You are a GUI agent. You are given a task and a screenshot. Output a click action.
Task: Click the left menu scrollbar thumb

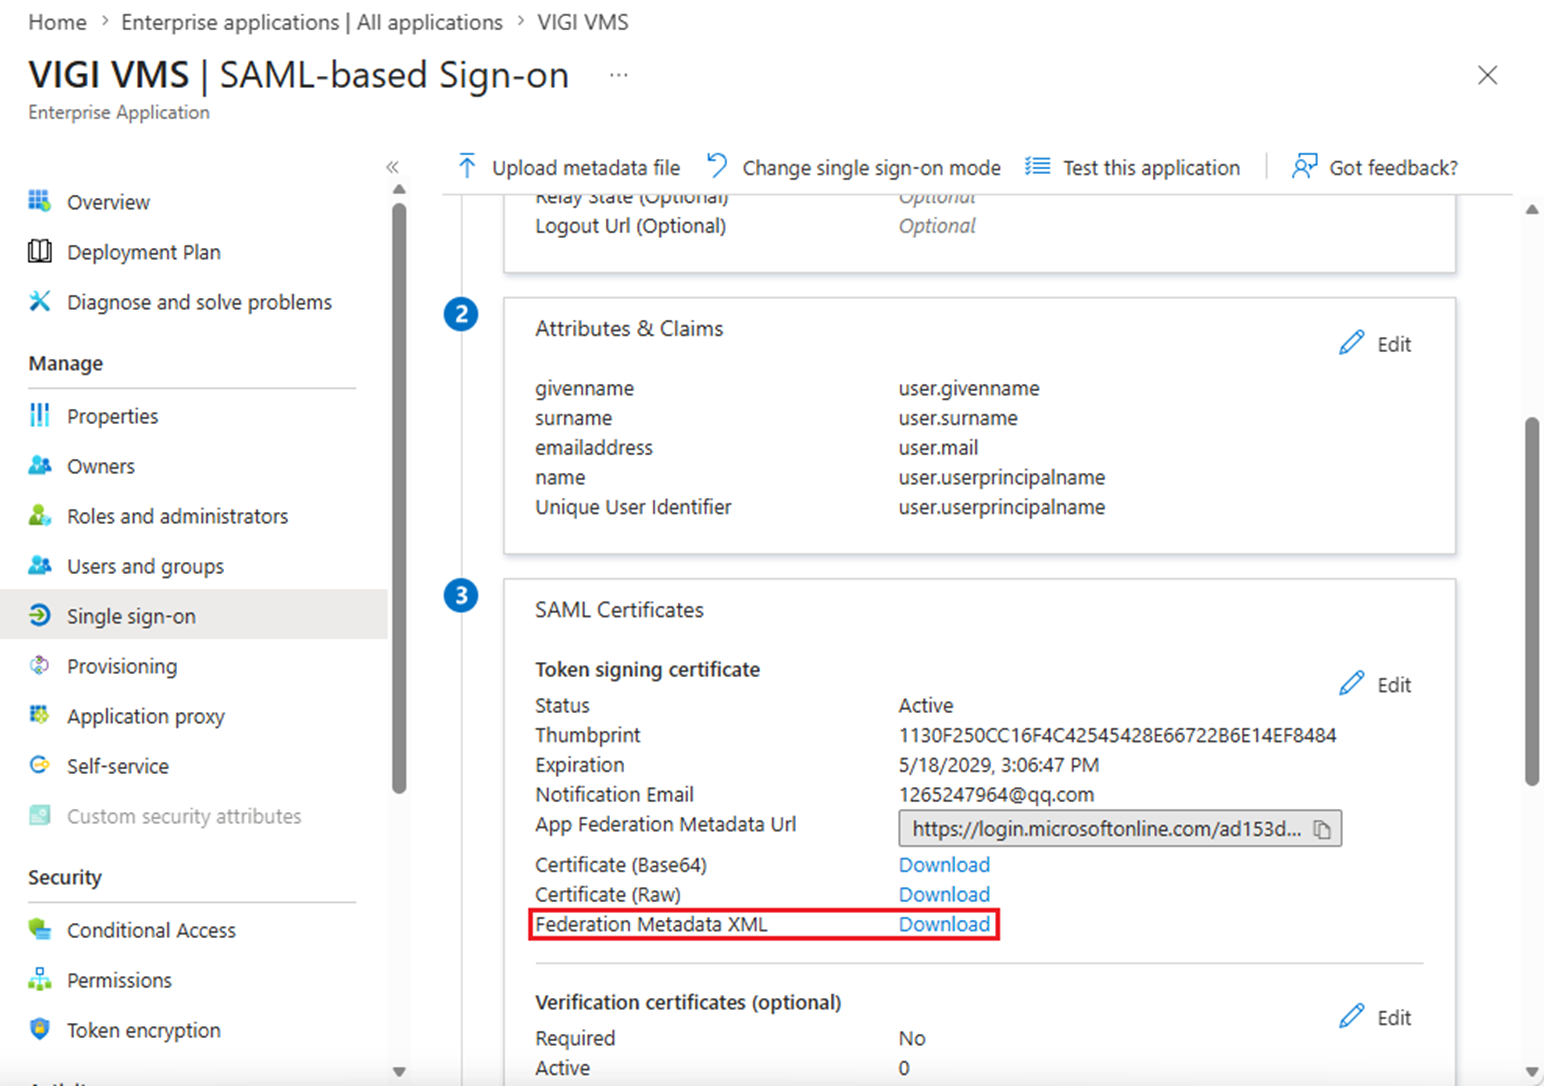tap(399, 498)
